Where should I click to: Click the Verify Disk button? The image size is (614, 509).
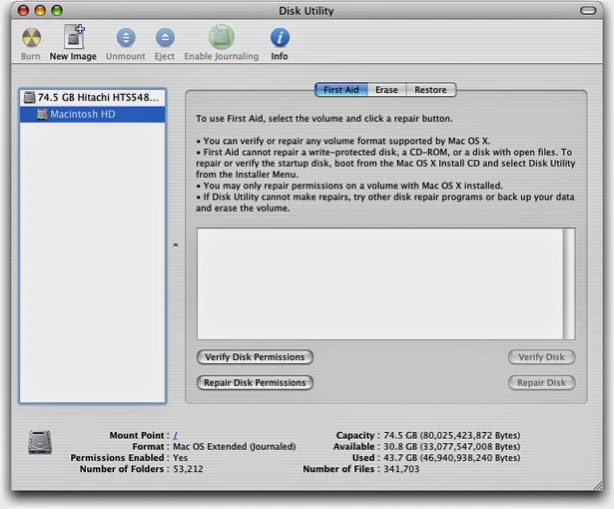[x=542, y=357]
